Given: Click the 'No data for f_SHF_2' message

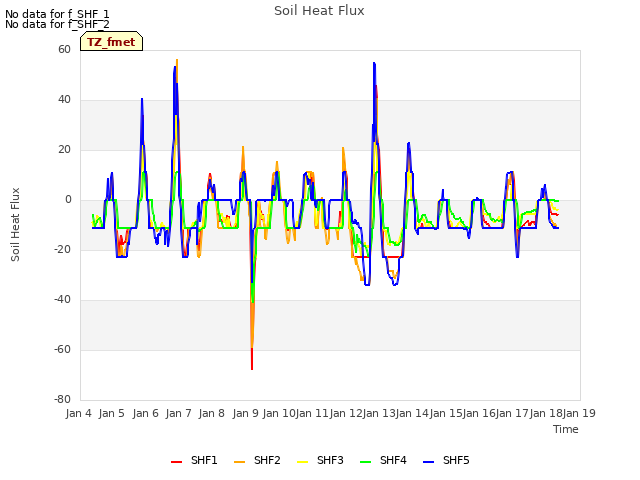Looking at the screenshot, I should (57, 24).
